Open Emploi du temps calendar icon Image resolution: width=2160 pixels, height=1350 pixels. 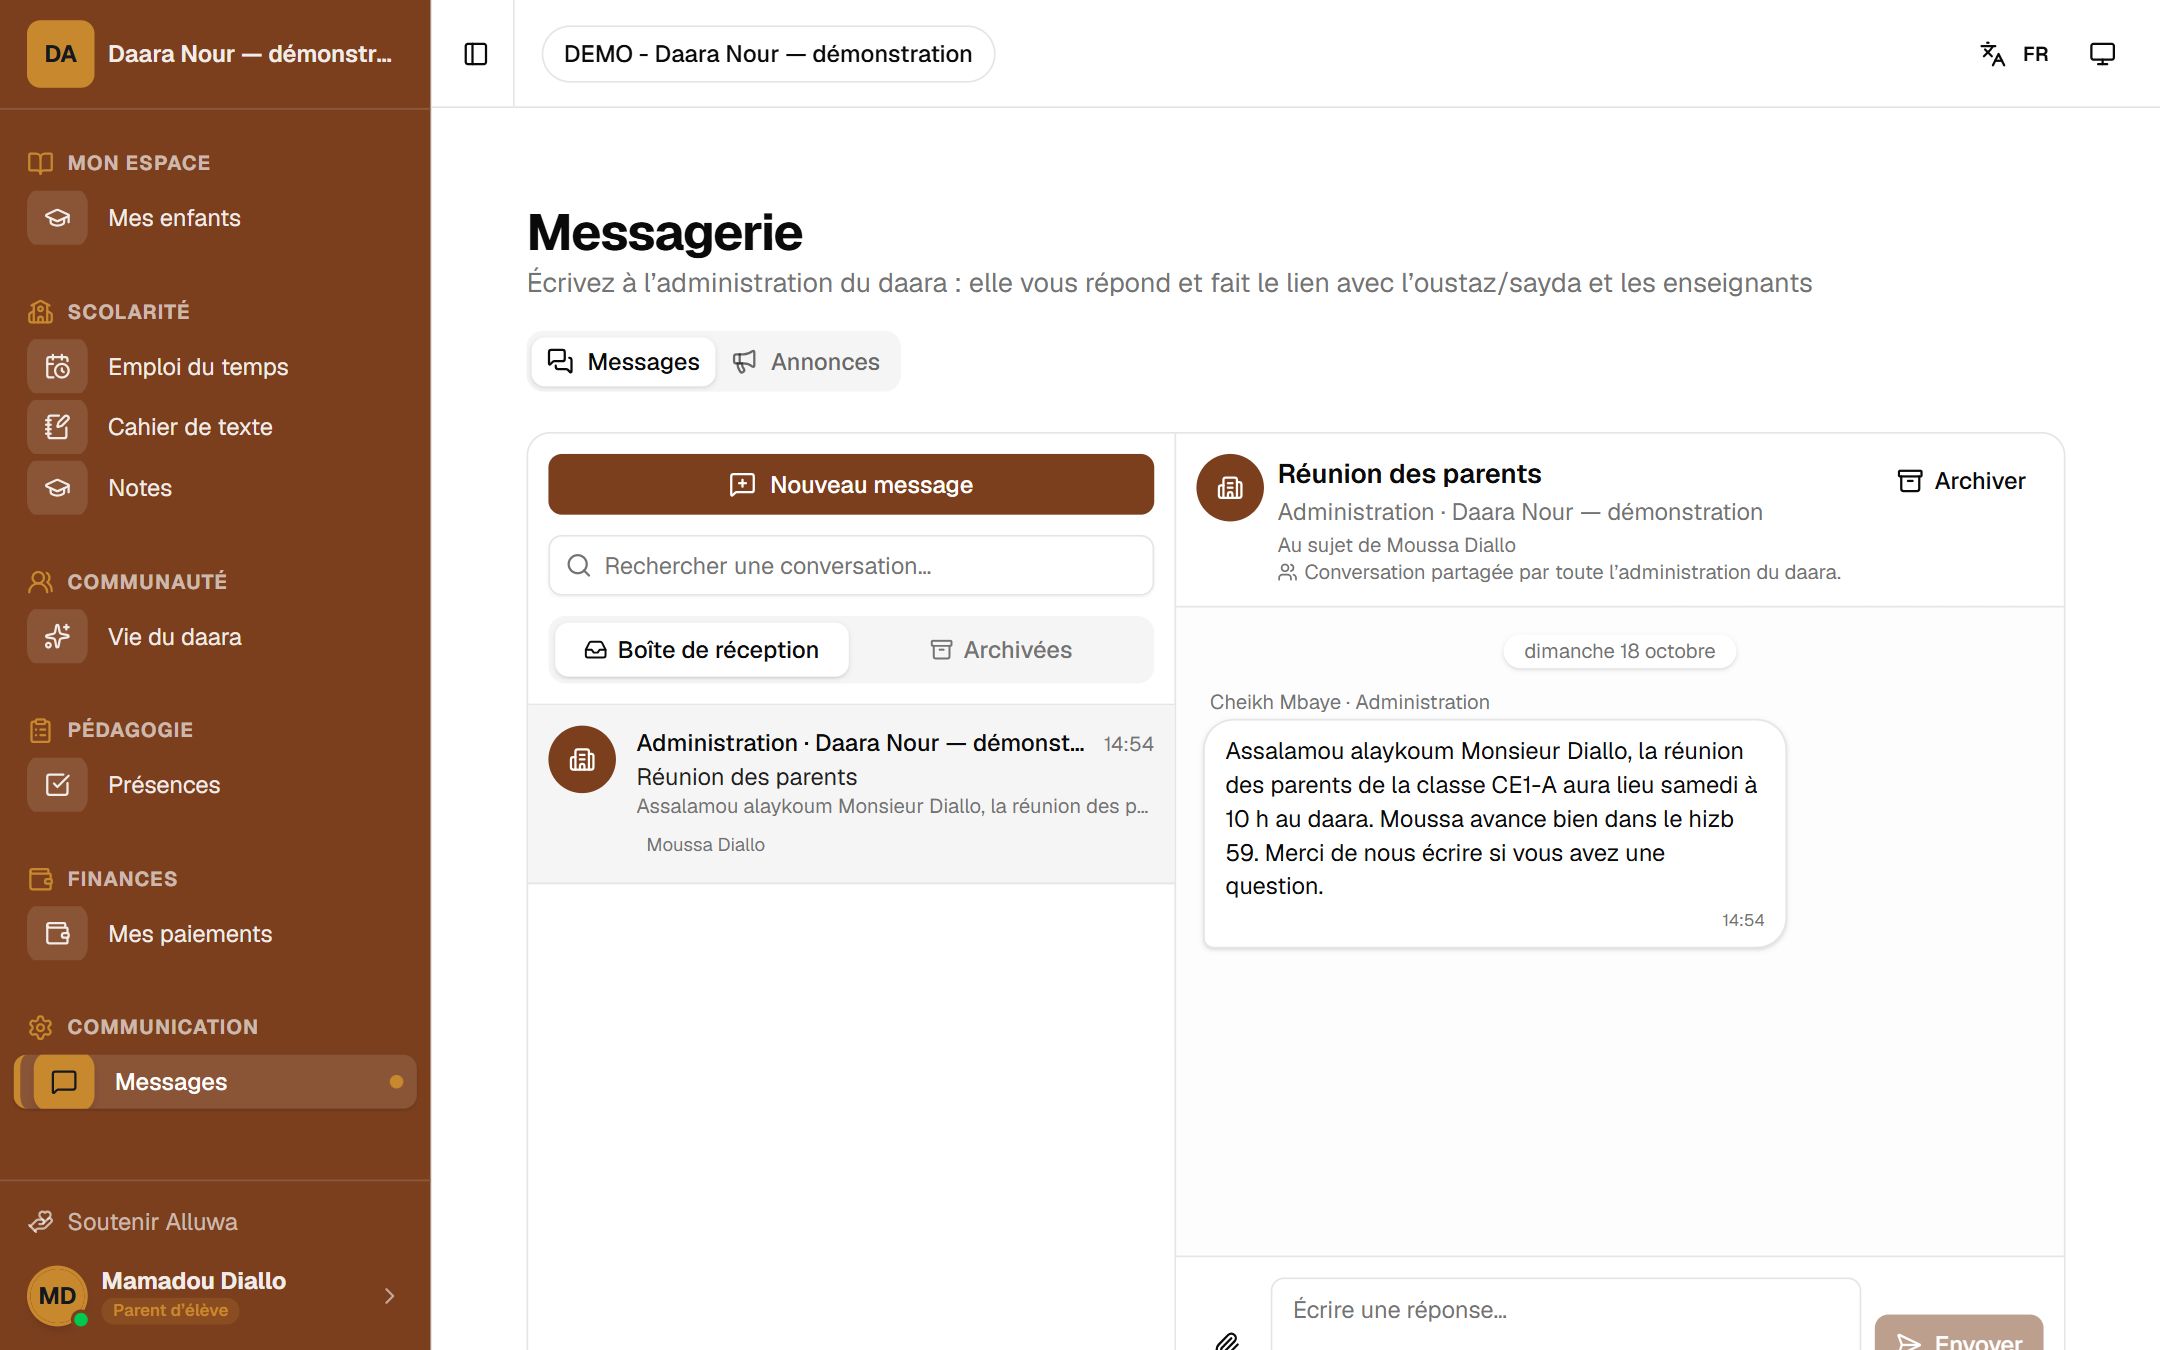(x=57, y=367)
